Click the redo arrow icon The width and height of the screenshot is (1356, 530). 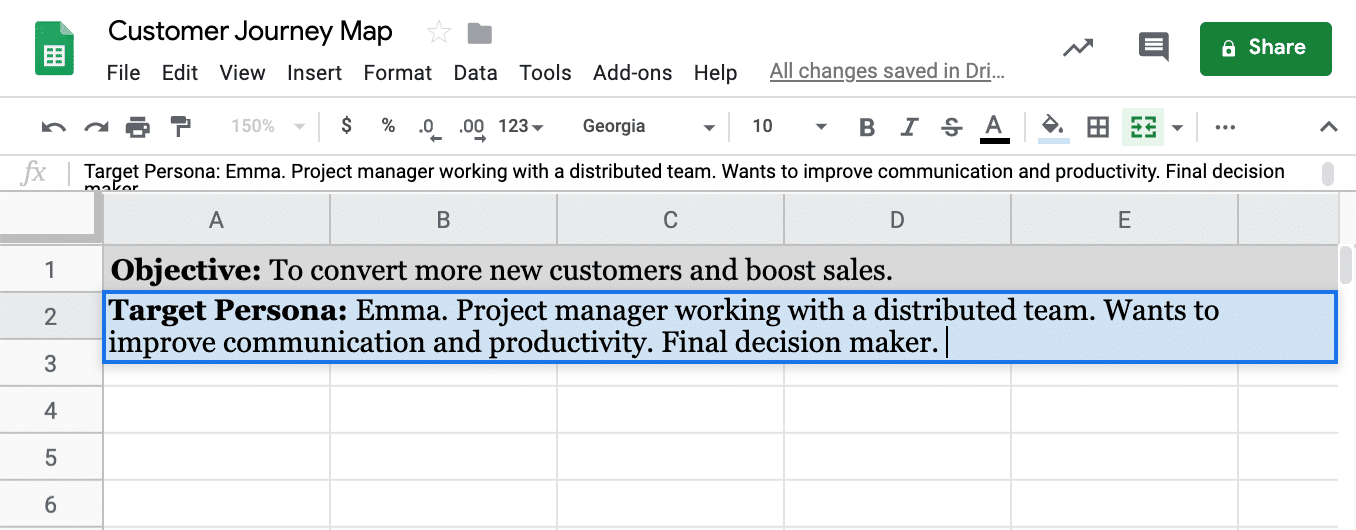coord(96,127)
